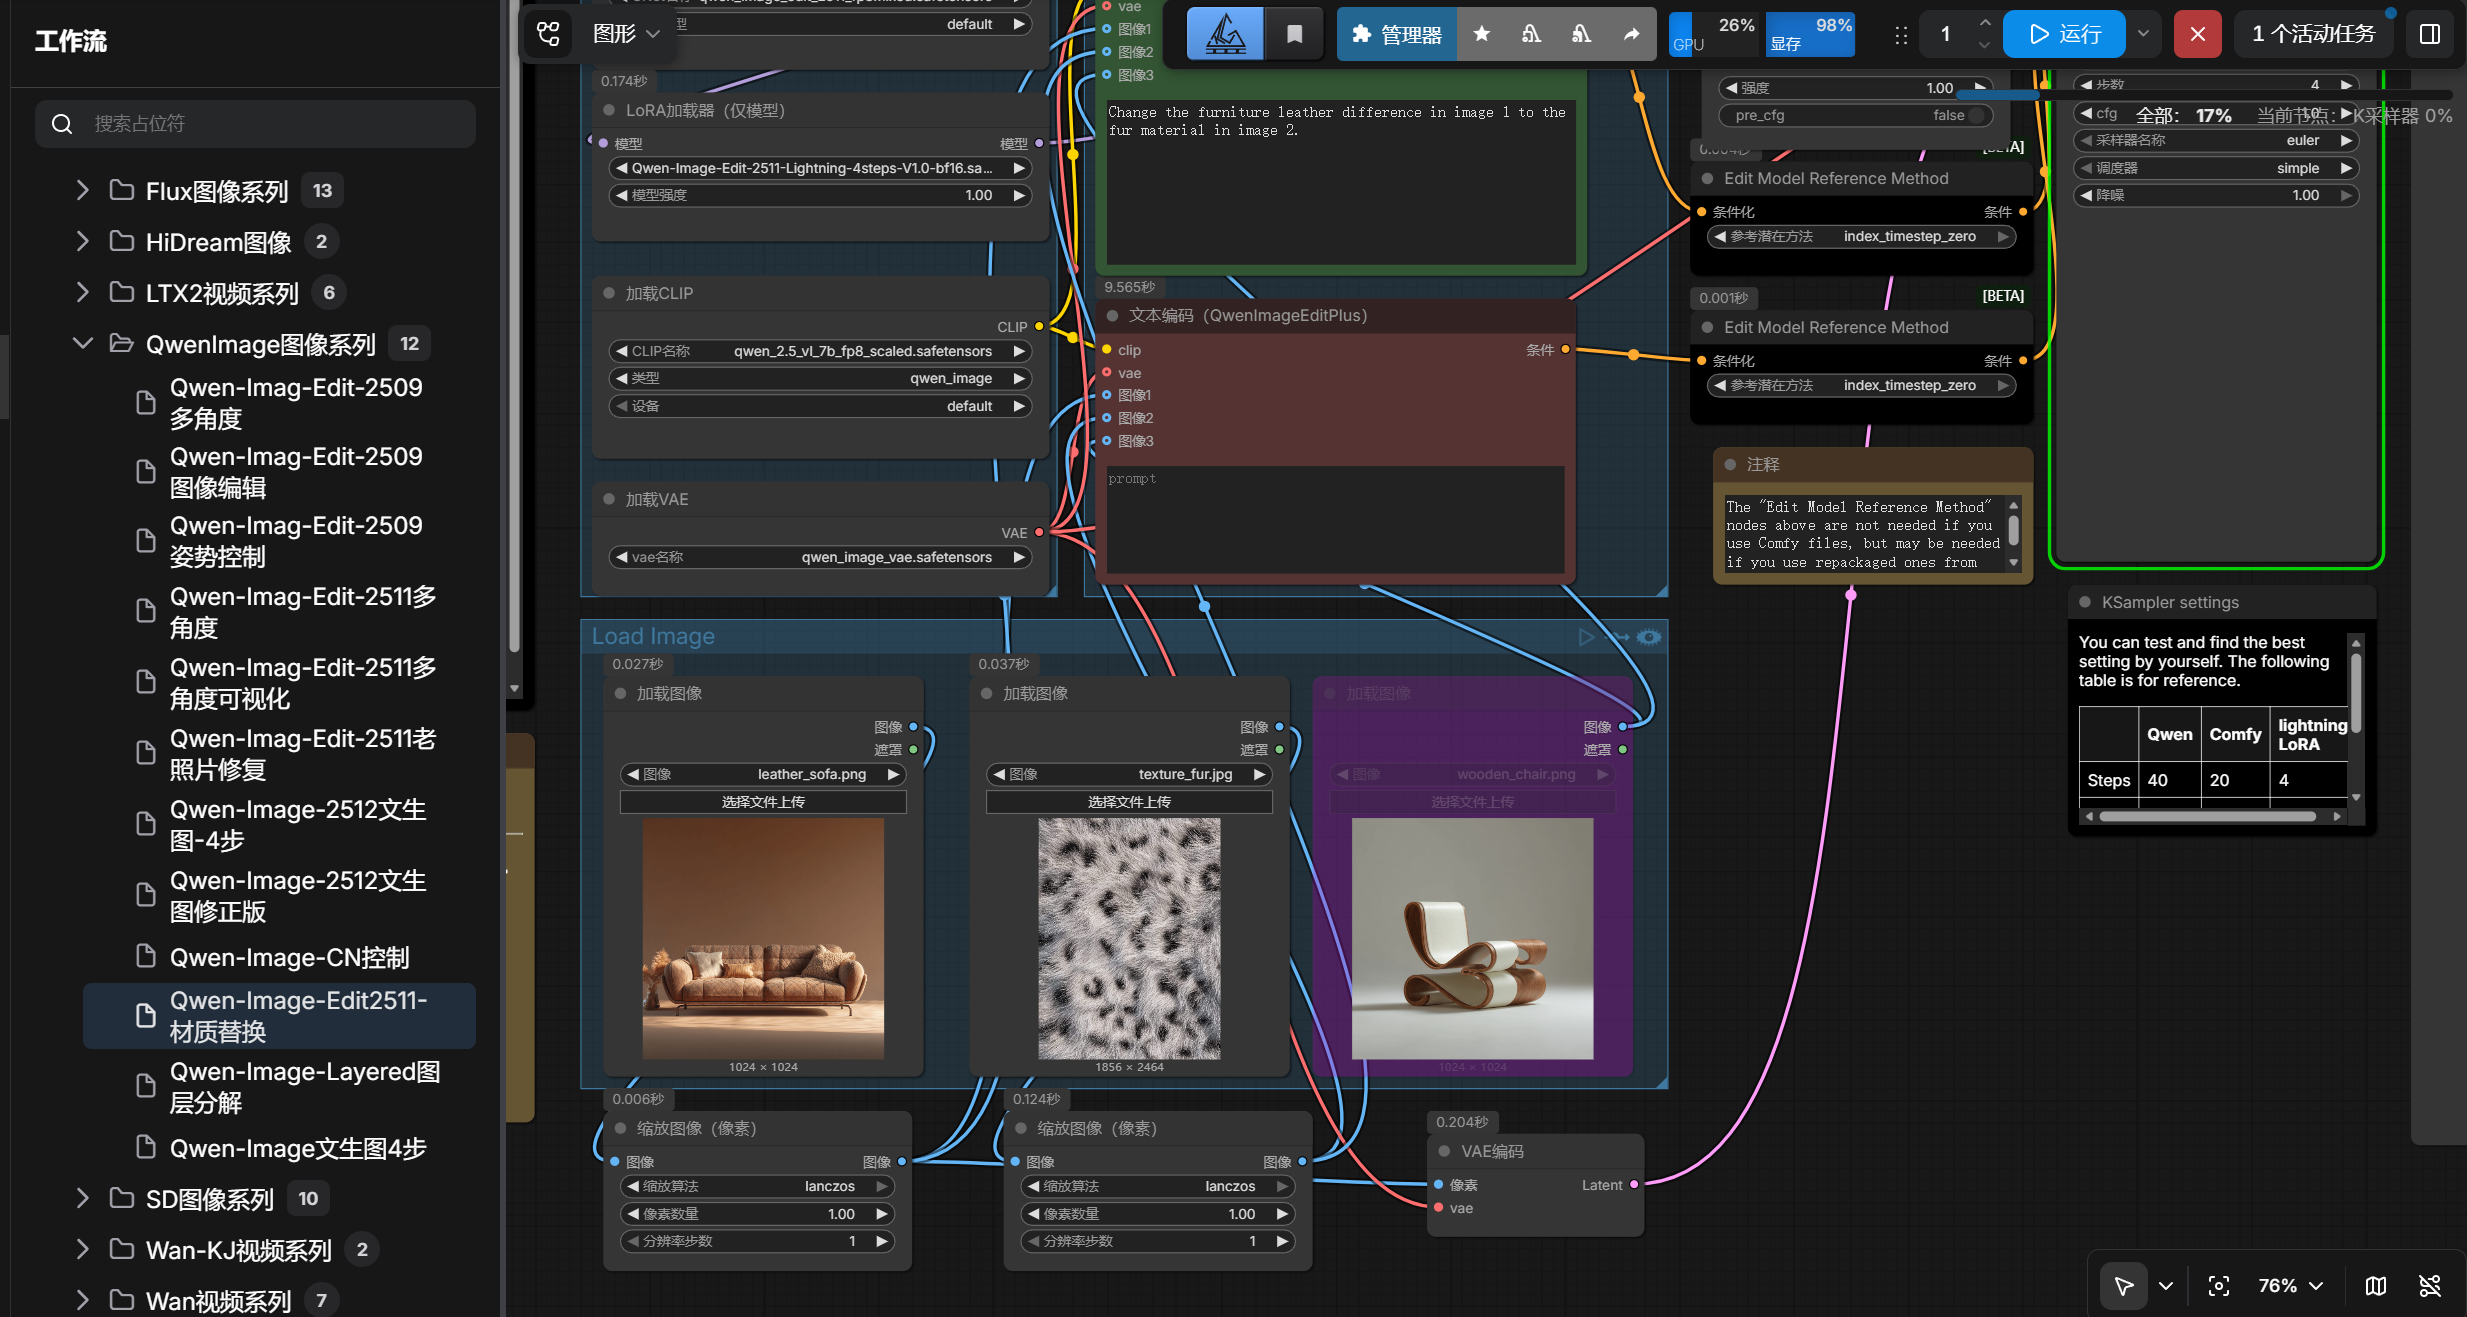The width and height of the screenshot is (2467, 1317).
Task: Select the pointer select-mode tool
Action: [x=2124, y=1286]
